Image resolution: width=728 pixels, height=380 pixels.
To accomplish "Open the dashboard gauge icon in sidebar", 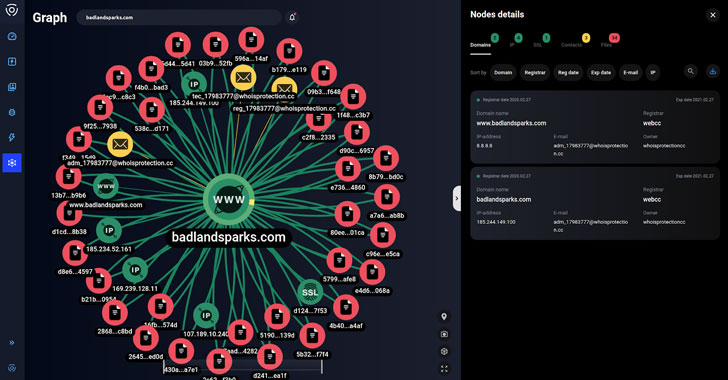I will point(12,36).
